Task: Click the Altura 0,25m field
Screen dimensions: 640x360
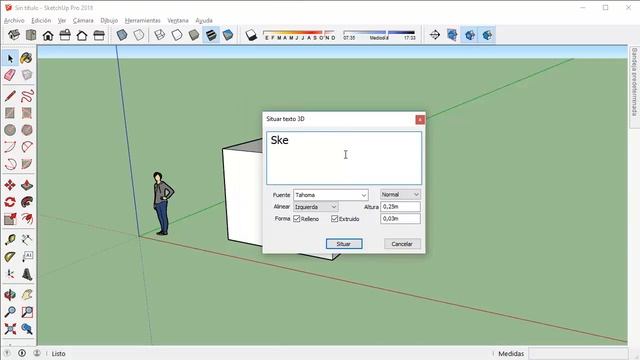Action: pos(400,207)
